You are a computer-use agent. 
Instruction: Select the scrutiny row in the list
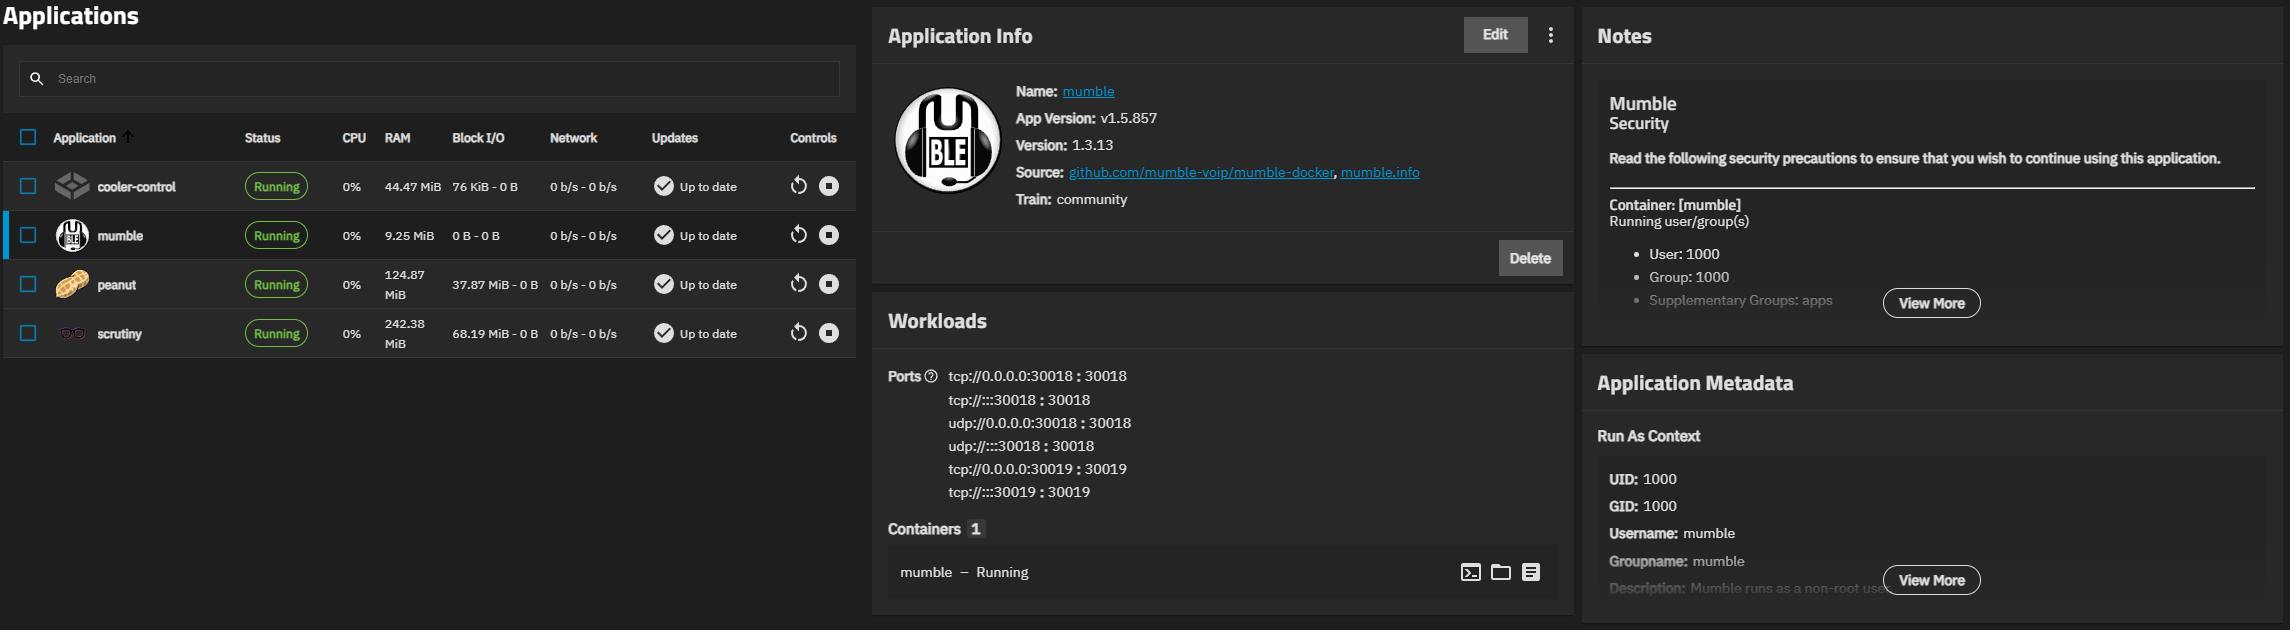coord(430,333)
